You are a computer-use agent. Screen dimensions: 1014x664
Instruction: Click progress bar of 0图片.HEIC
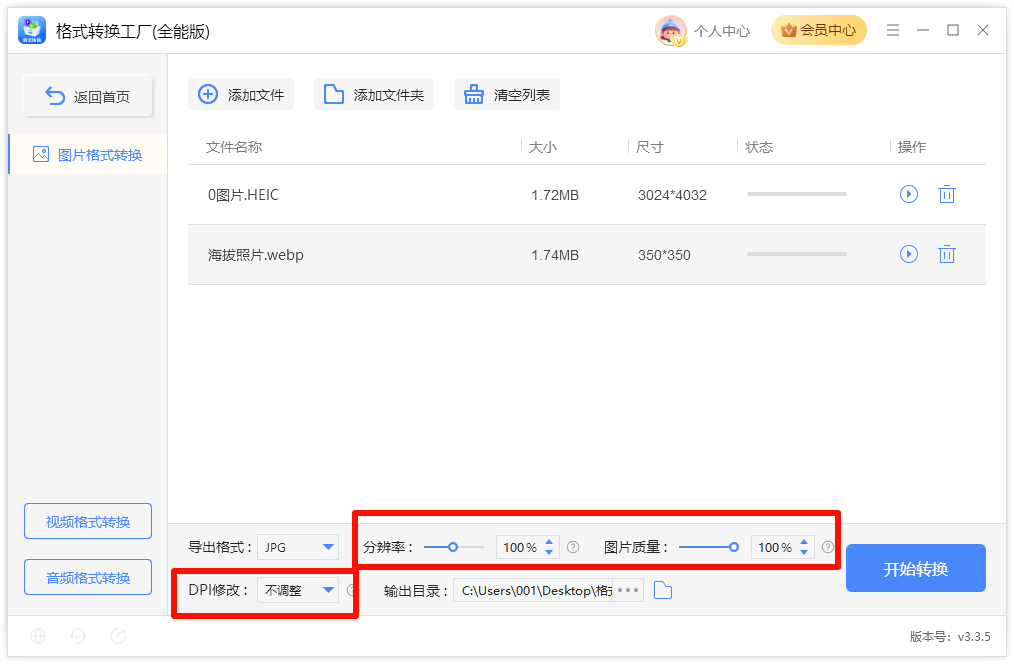pyautogui.click(x=797, y=194)
